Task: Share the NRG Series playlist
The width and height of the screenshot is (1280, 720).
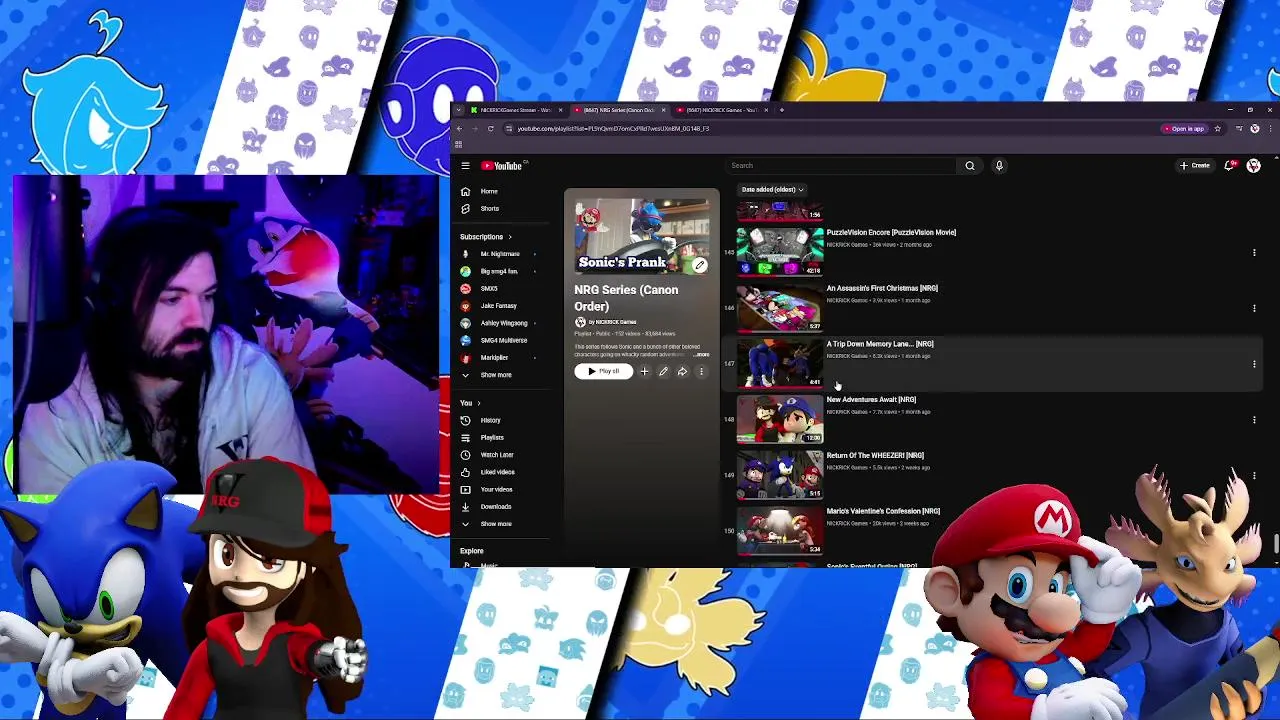Action: [682, 371]
